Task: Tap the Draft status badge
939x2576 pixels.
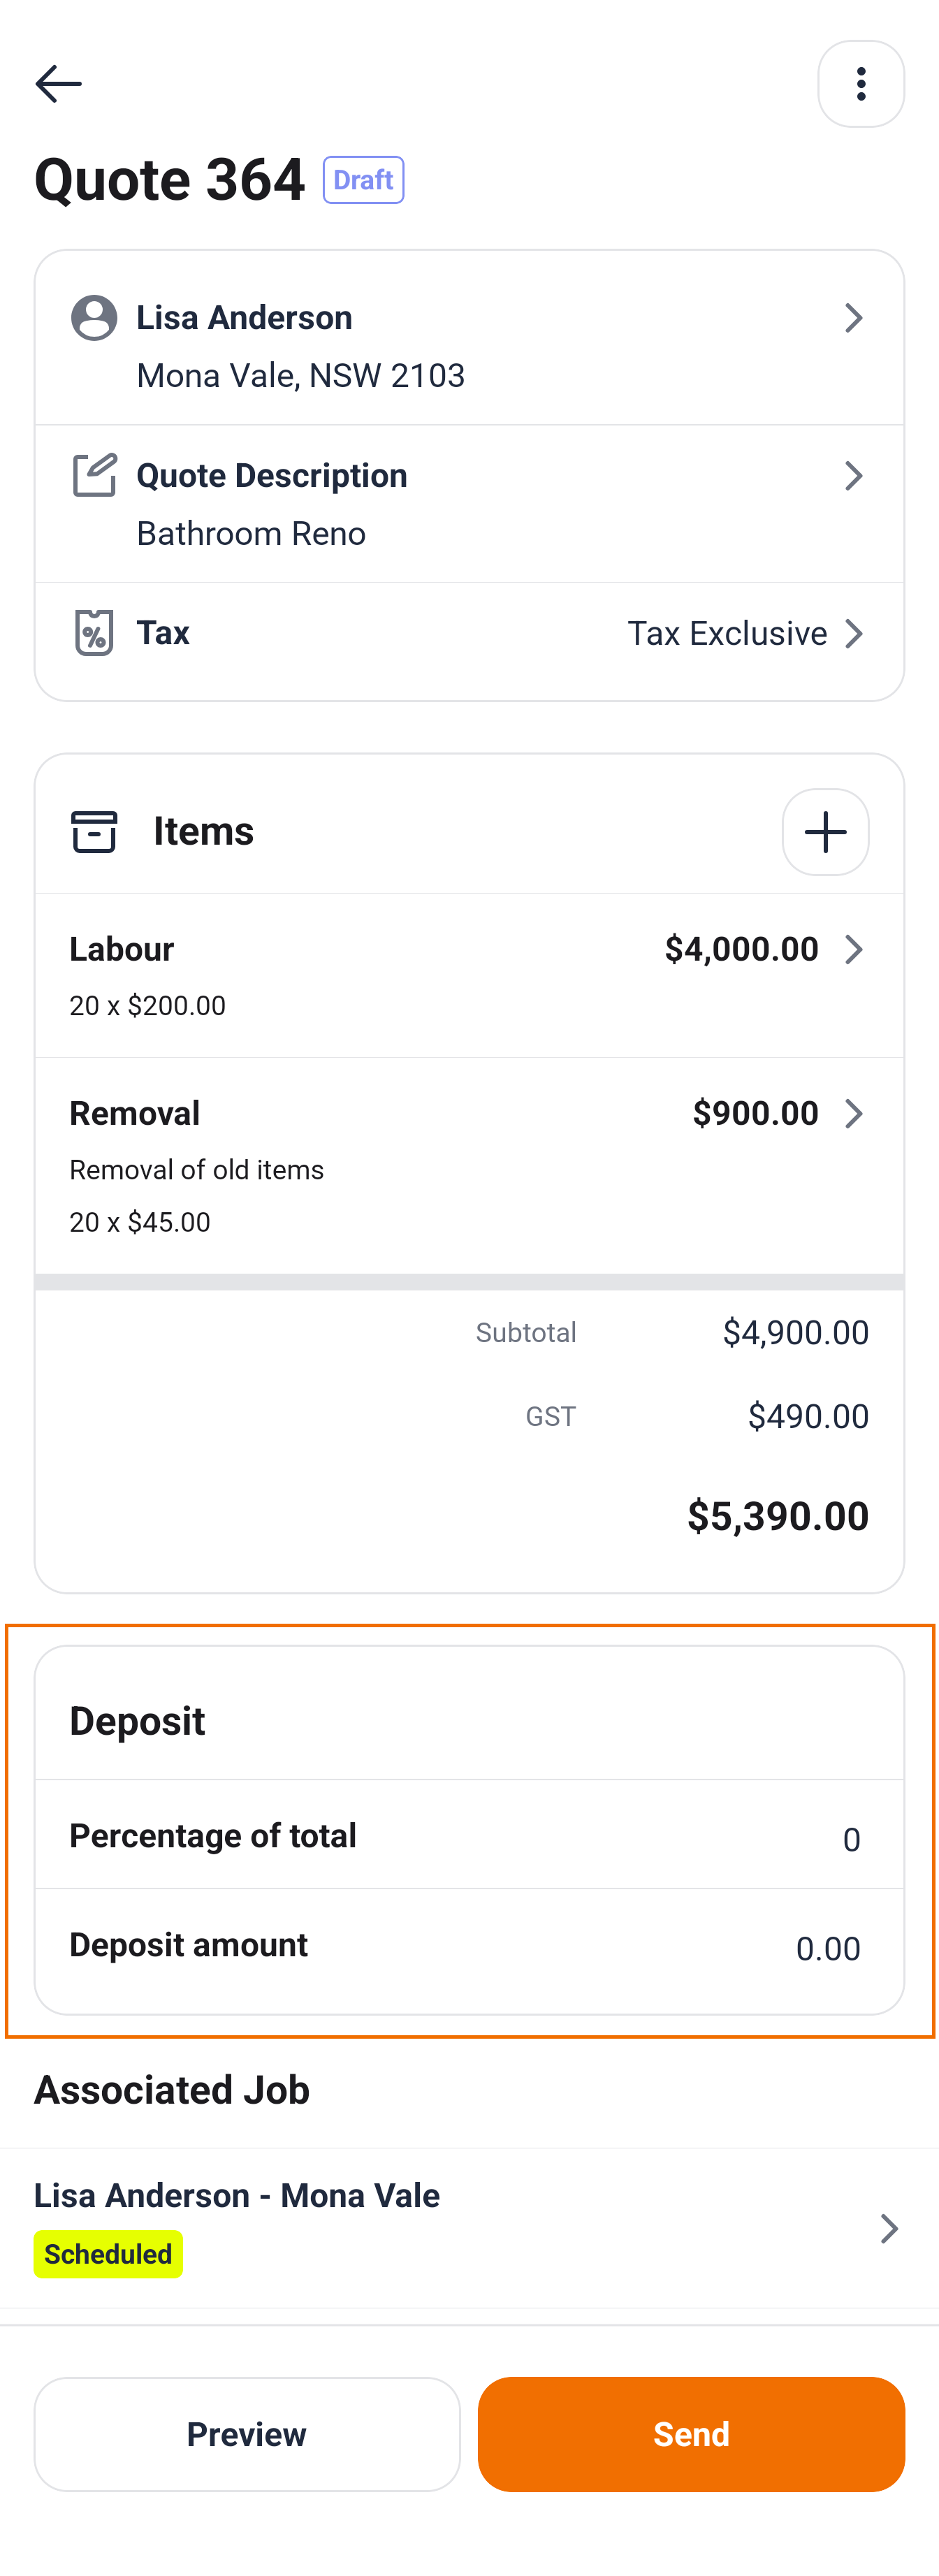Action: [363, 180]
